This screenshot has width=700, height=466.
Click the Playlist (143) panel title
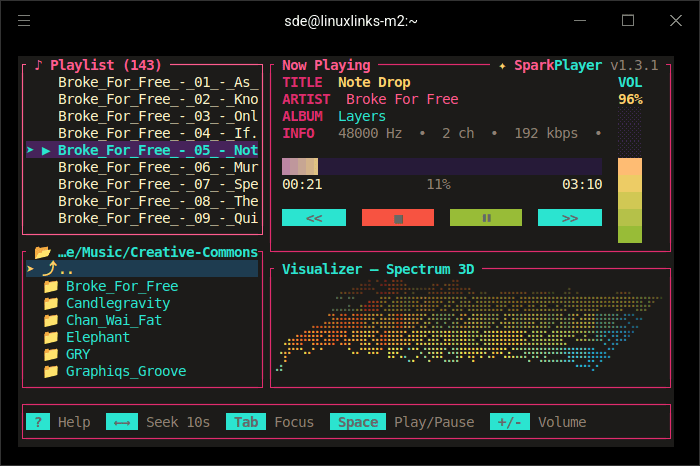[x=105, y=65]
